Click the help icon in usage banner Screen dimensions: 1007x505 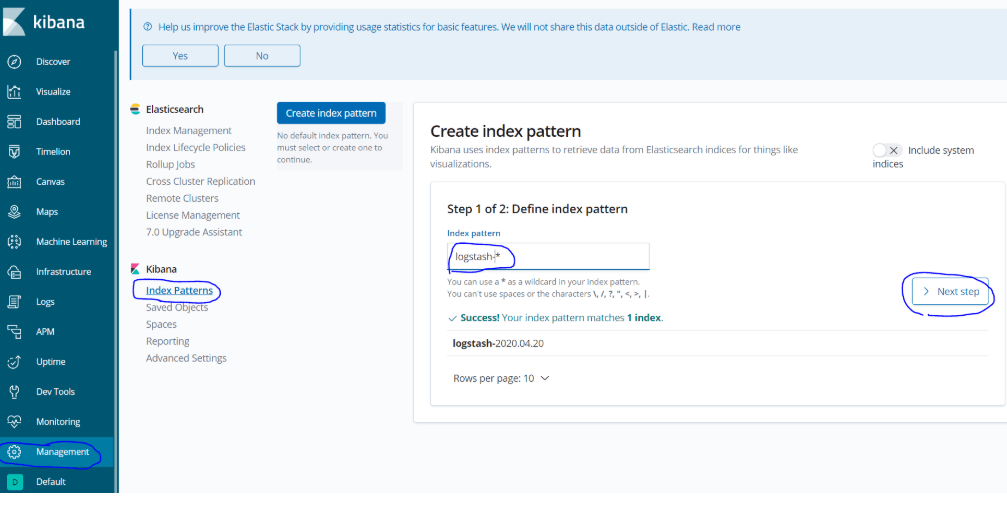148,27
